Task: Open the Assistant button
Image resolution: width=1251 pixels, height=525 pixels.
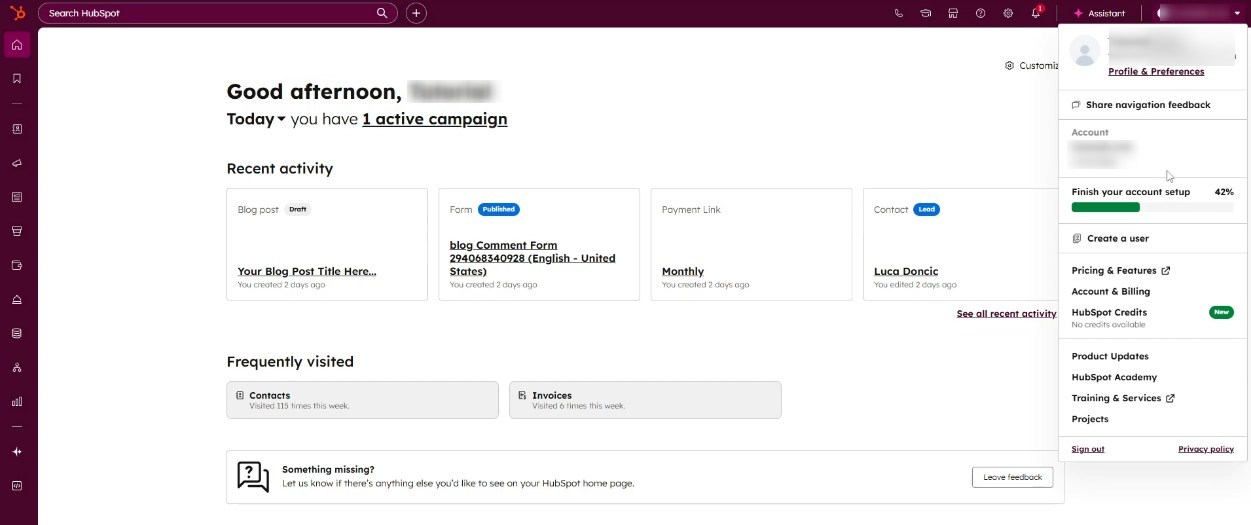Action: [1099, 13]
